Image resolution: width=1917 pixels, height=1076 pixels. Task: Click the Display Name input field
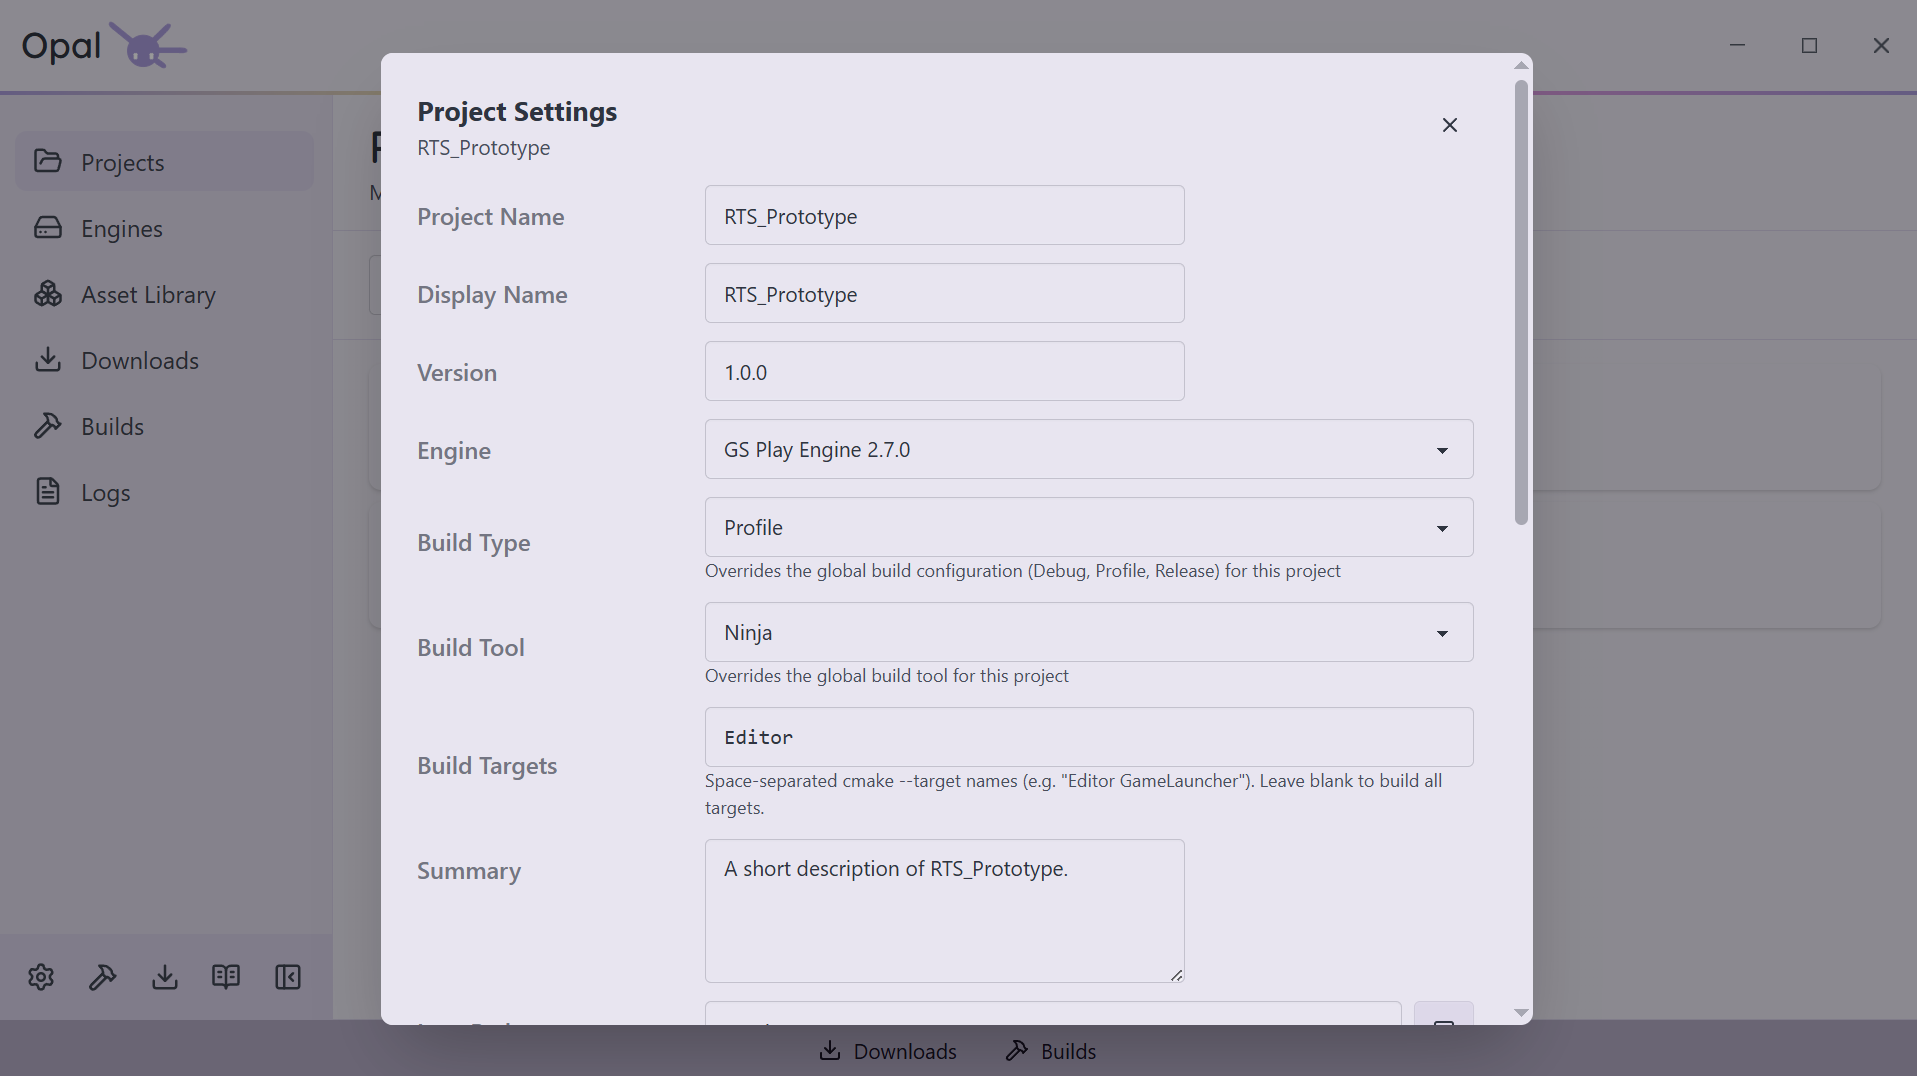pyautogui.click(x=945, y=293)
